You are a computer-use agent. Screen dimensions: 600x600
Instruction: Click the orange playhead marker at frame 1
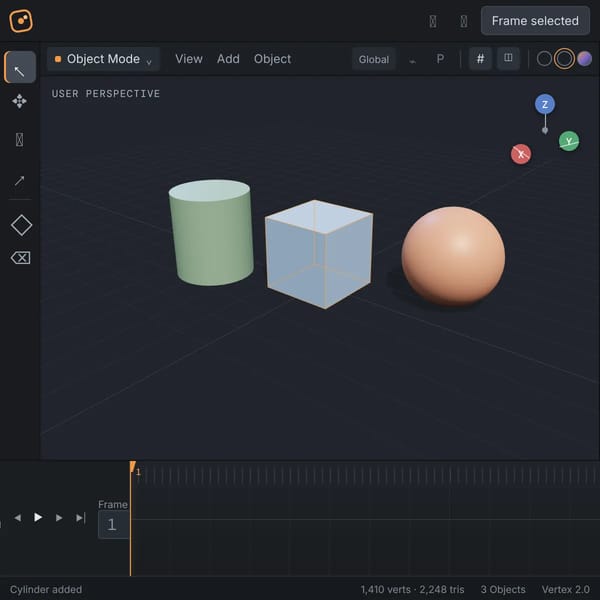click(132, 467)
